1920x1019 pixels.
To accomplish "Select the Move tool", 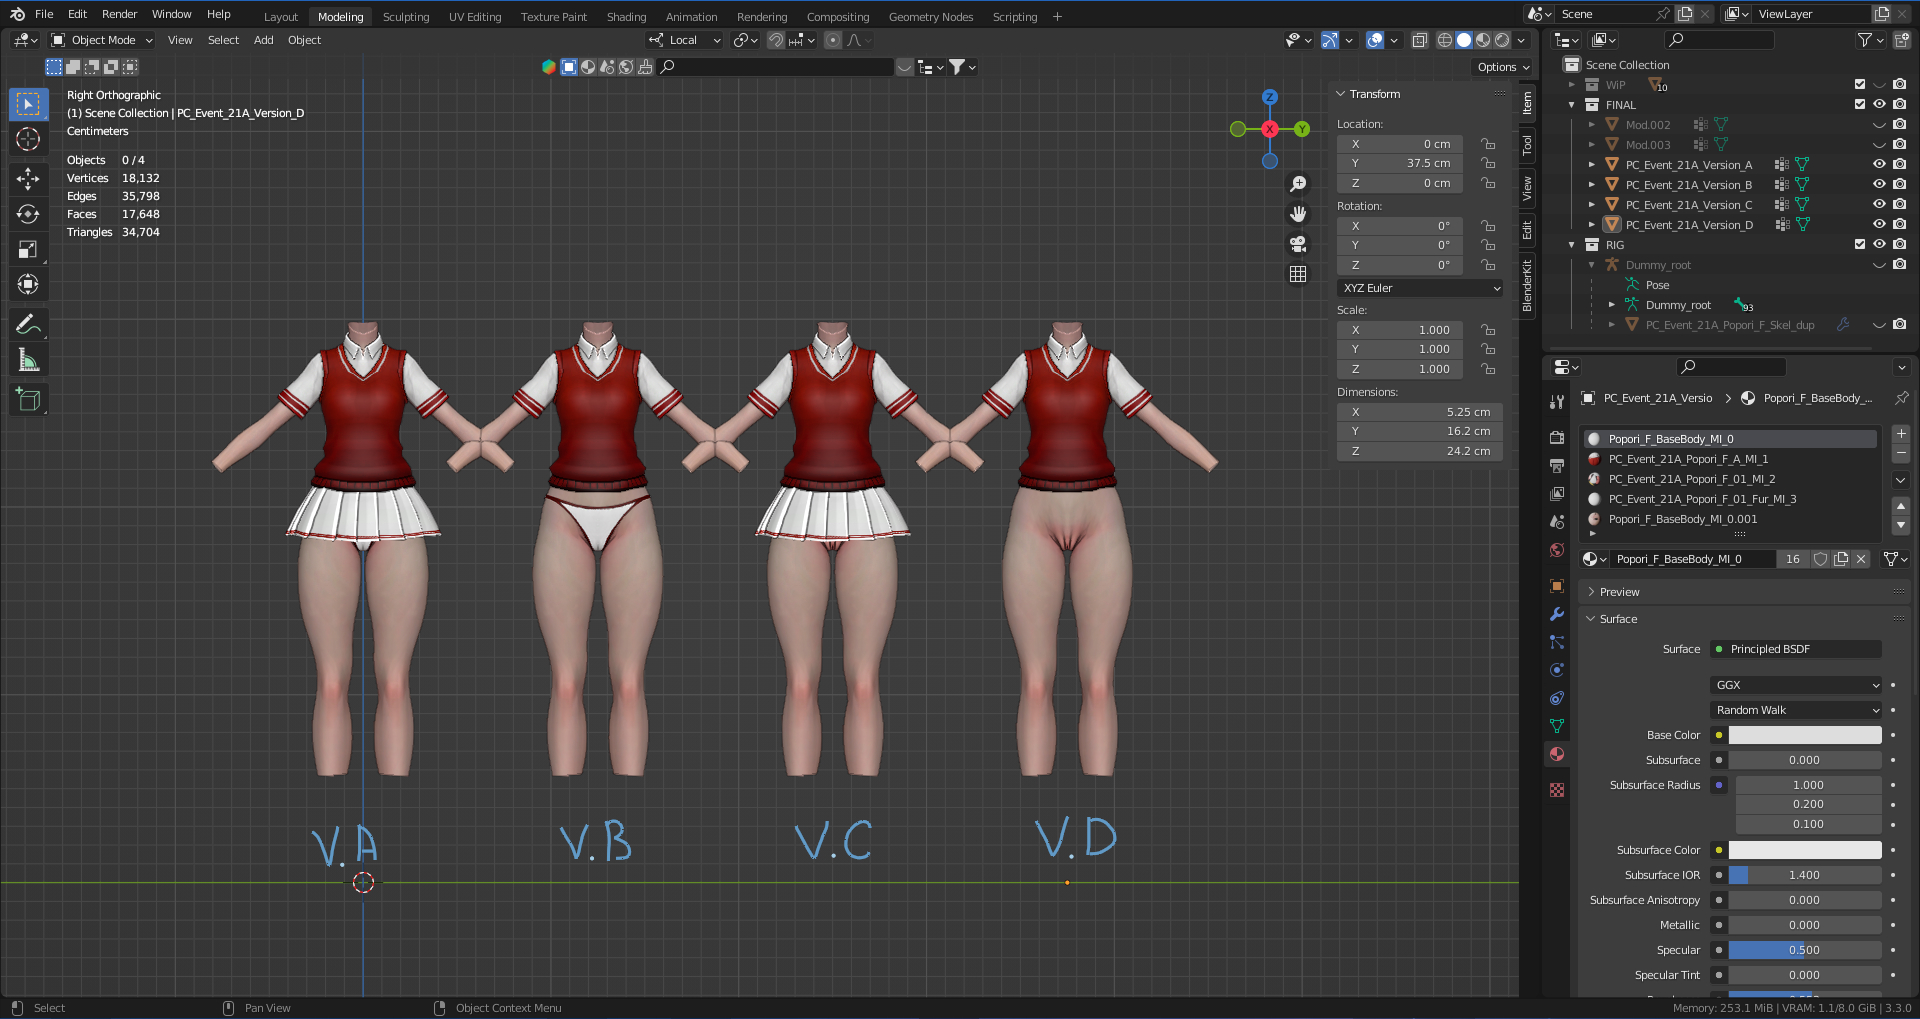I will 28,179.
